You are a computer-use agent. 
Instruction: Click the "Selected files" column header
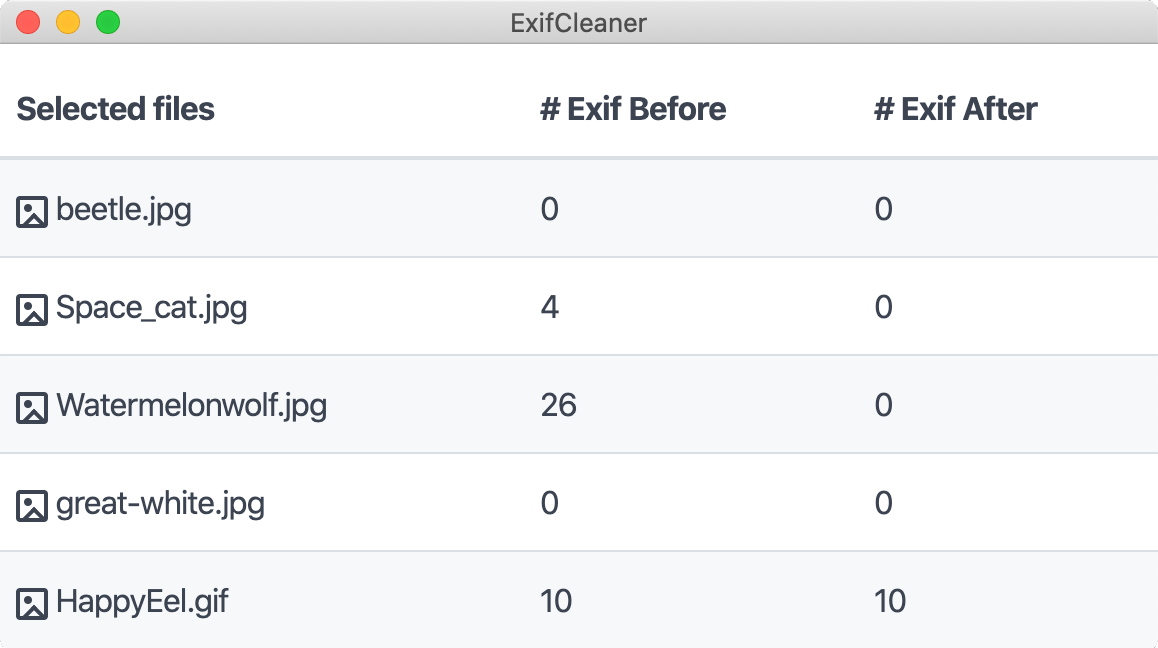pos(116,109)
